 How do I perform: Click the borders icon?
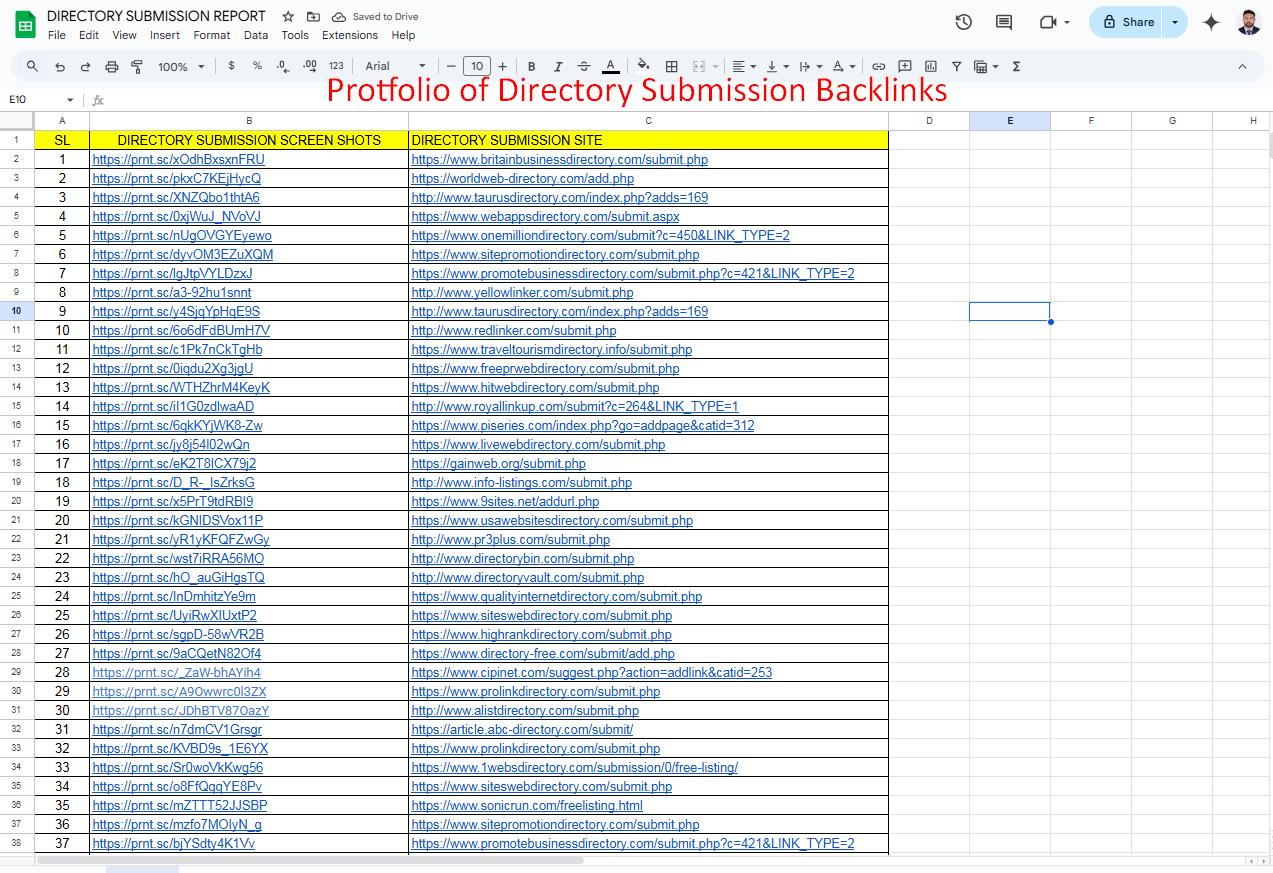(x=672, y=67)
